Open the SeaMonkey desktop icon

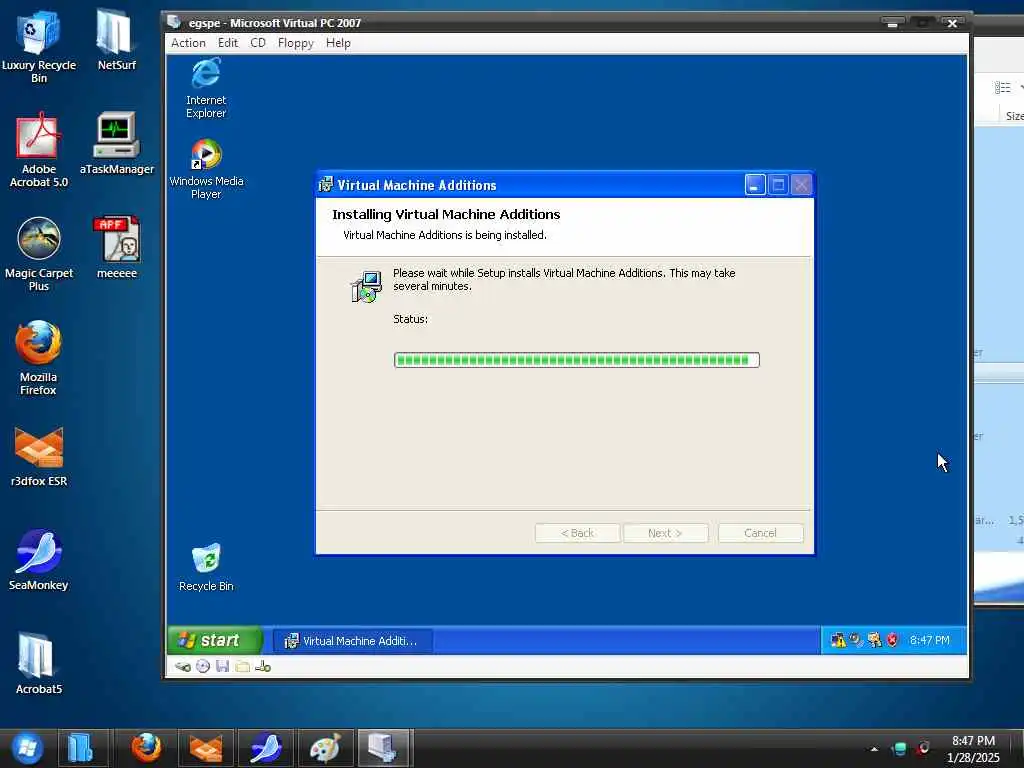pyautogui.click(x=38, y=560)
